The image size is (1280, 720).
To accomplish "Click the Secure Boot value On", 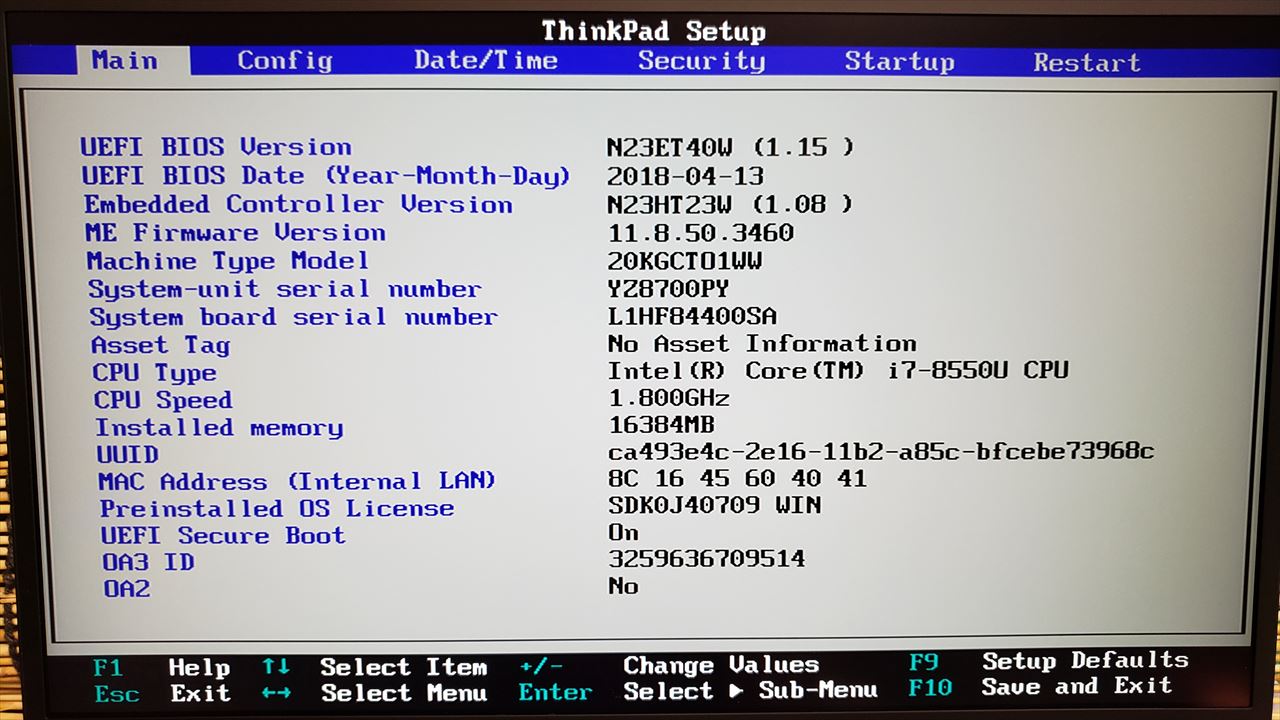I will click(x=623, y=532).
